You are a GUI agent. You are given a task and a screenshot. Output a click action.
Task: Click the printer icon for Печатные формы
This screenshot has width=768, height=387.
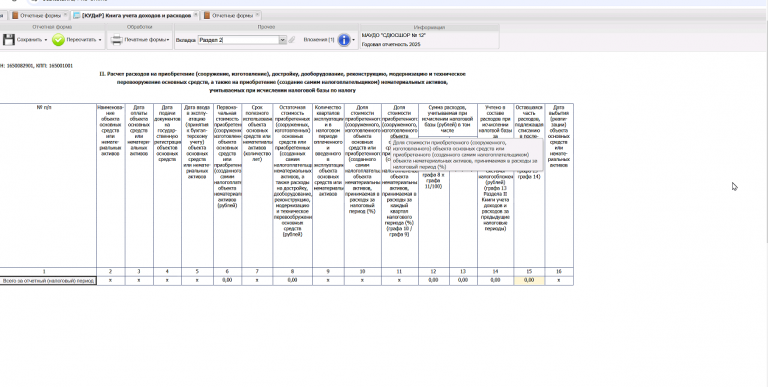pyautogui.click(x=116, y=40)
